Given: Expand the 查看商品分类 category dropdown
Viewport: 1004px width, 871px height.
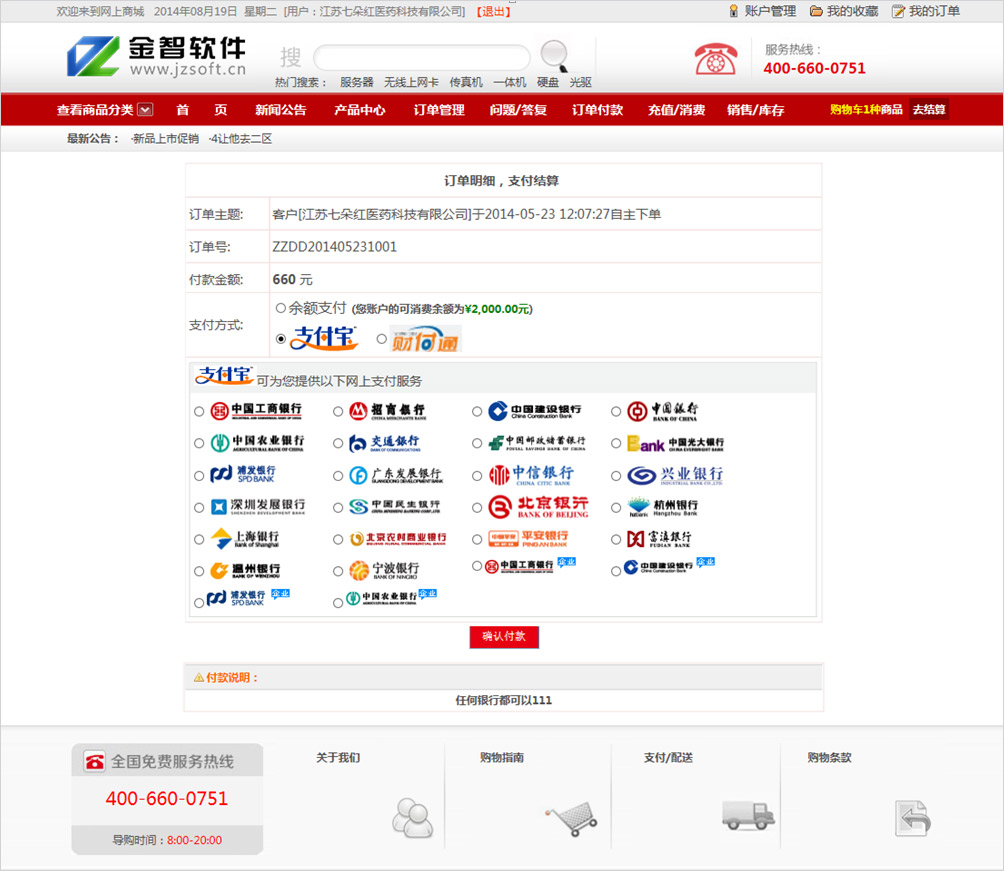Looking at the screenshot, I should pyautogui.click(x=105, y=110).
